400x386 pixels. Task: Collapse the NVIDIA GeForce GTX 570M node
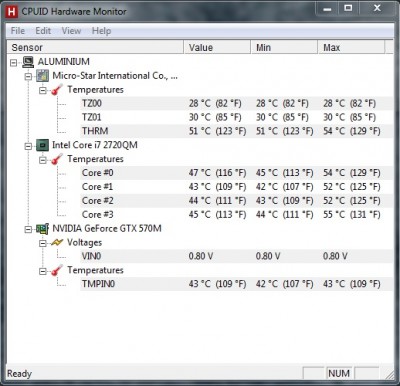[28, 229]
